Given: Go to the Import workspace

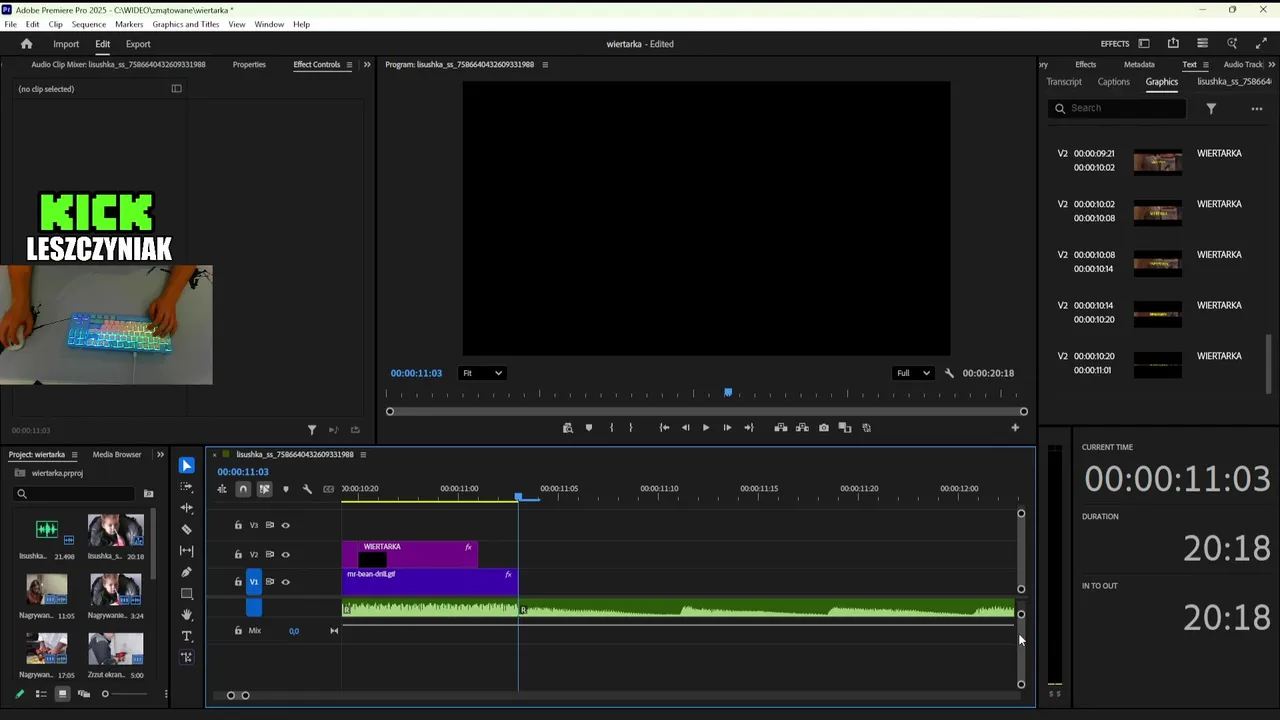Looking at the screenshot, I should (x=66, y=44).
